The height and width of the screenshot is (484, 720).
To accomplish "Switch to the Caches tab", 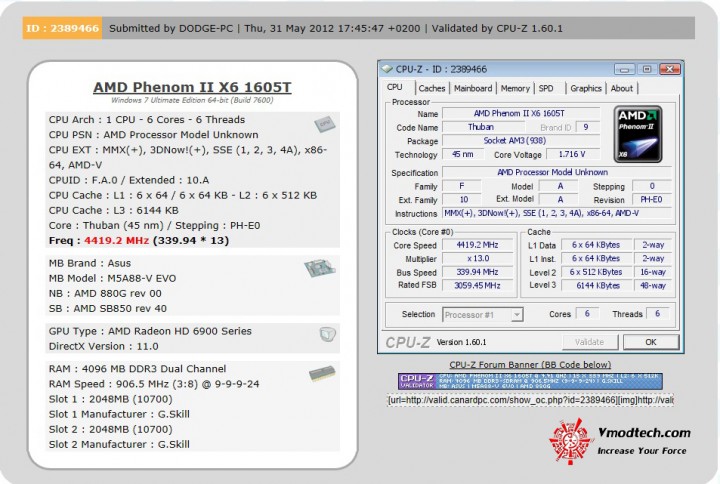I will pyautogui.click(x=432, y=88).
